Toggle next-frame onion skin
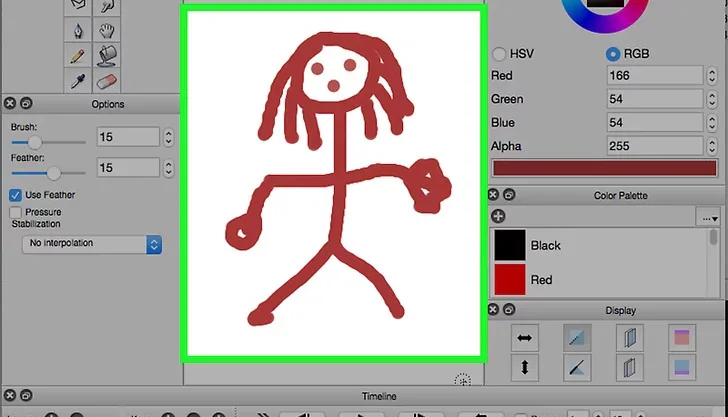 click(630, 367)
